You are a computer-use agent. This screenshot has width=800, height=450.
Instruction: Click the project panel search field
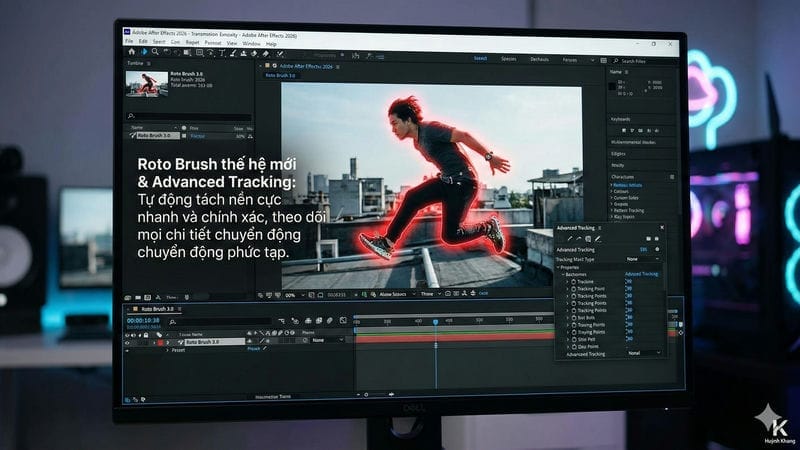click(189, 116)
